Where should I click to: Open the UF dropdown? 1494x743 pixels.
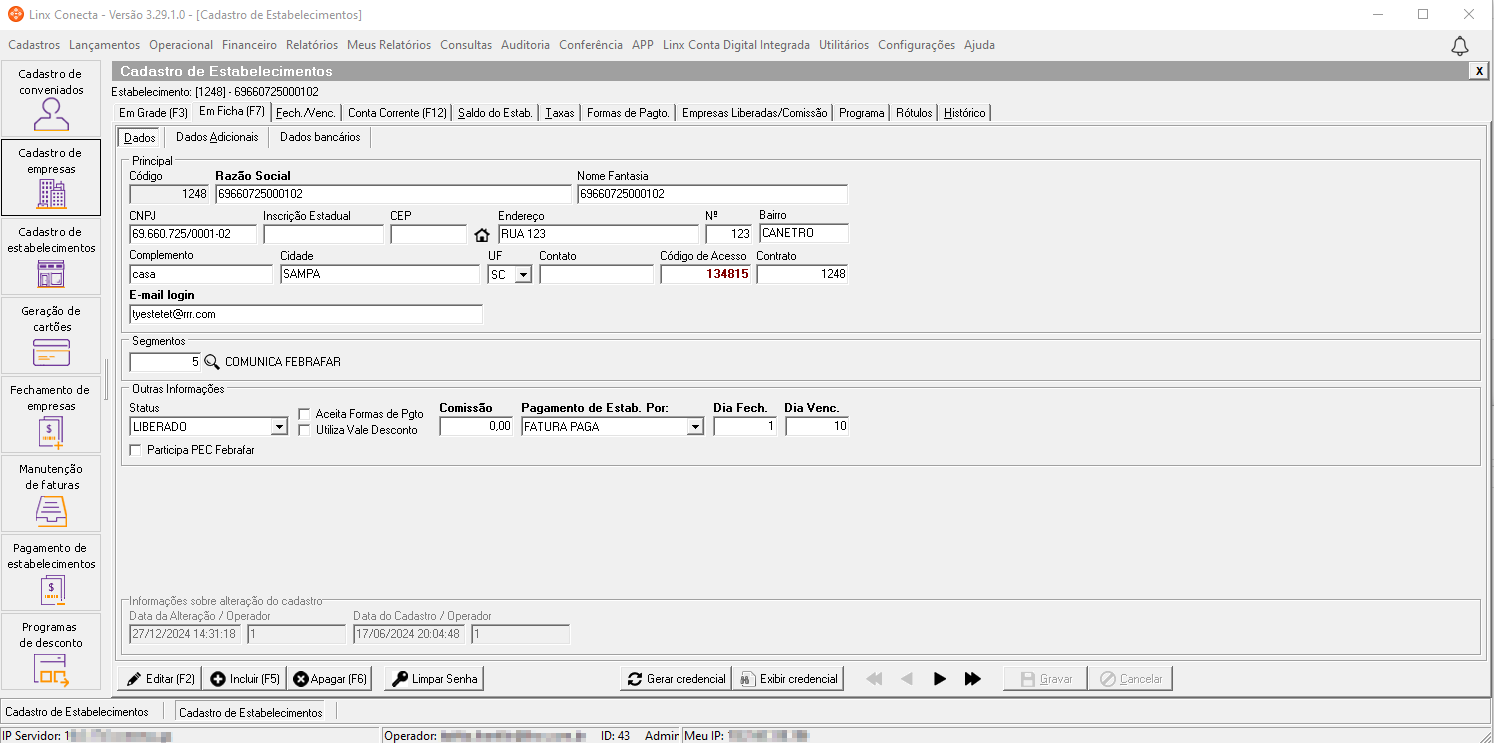pyautogui.click(x=522, y=274)
